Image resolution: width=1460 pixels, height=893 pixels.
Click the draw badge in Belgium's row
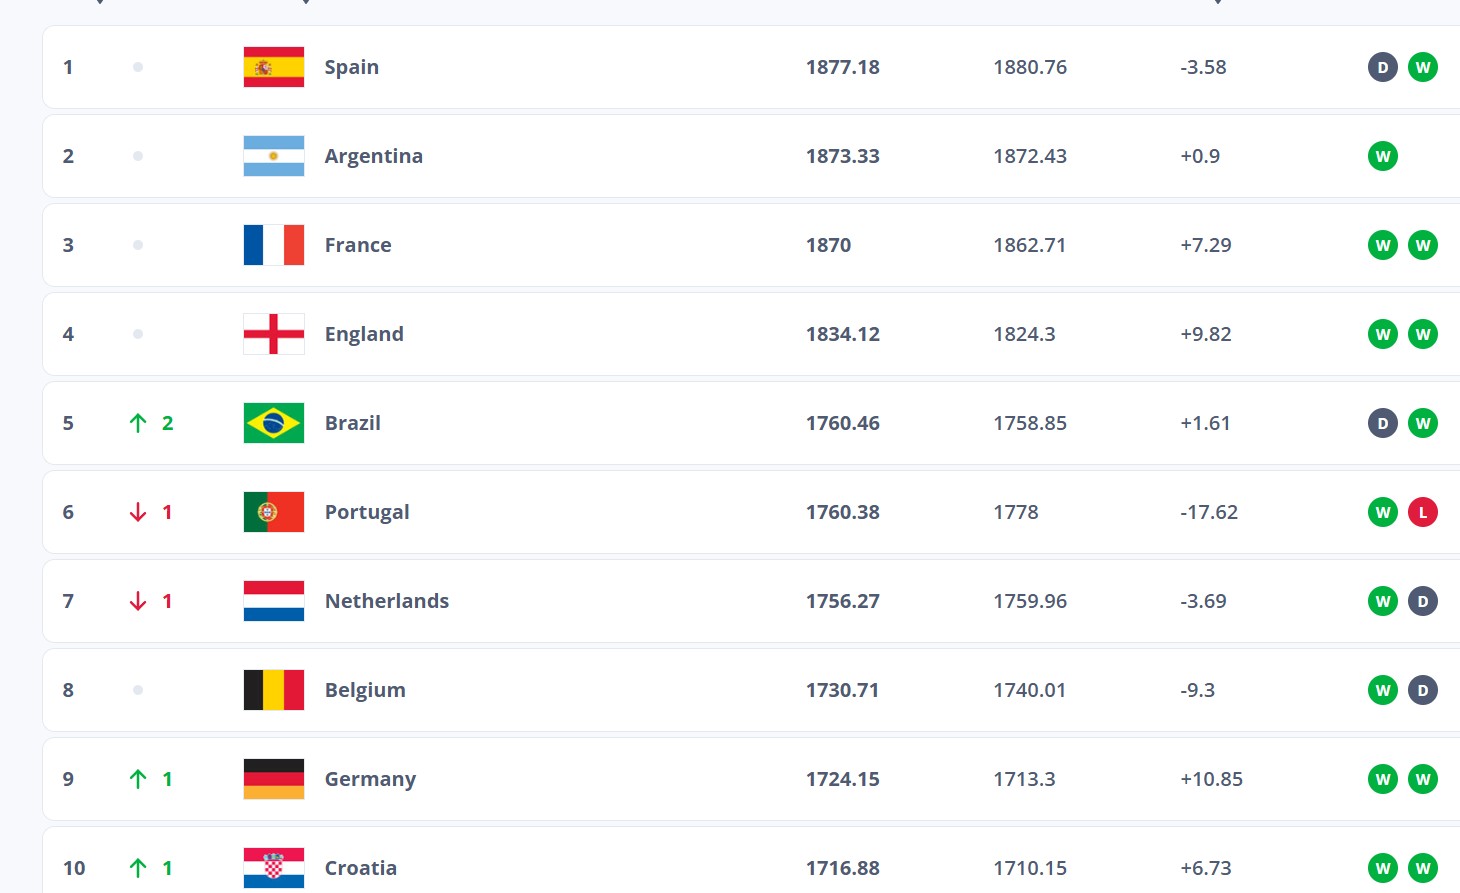1422,690
